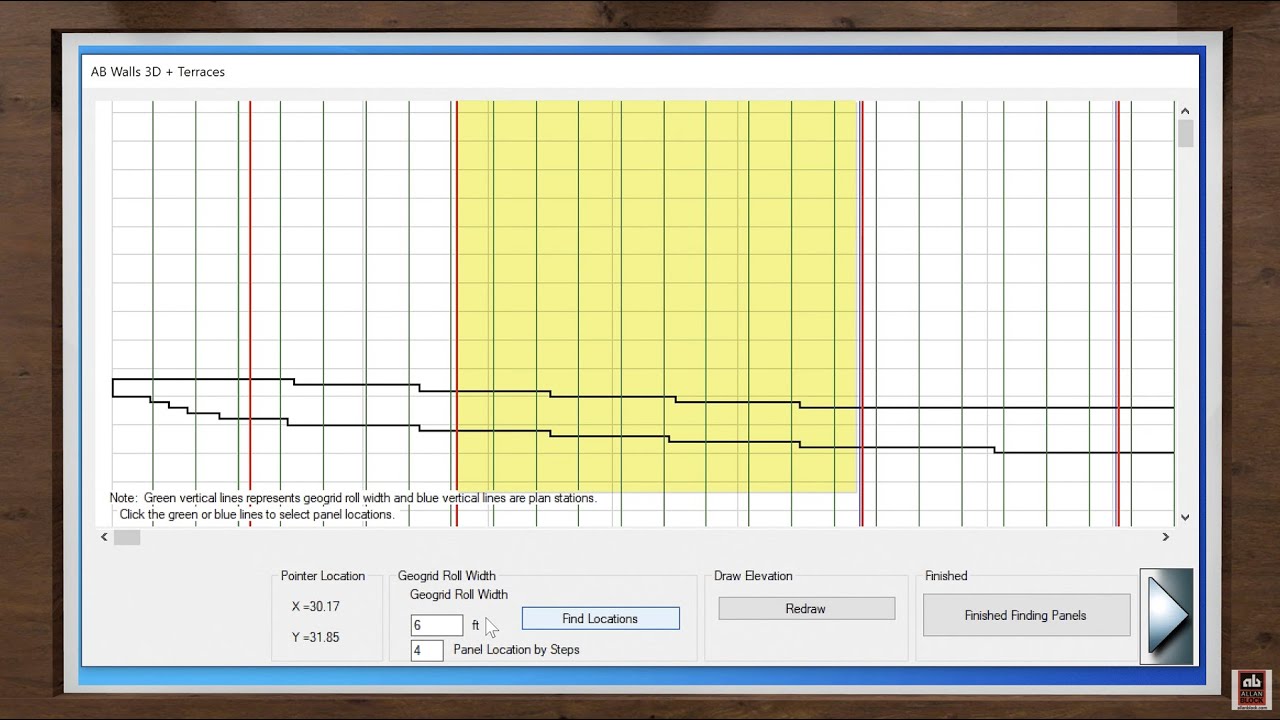Click Finished Finding Panels button
The image size is (1280, 720).
click(x=1026, y=616)
